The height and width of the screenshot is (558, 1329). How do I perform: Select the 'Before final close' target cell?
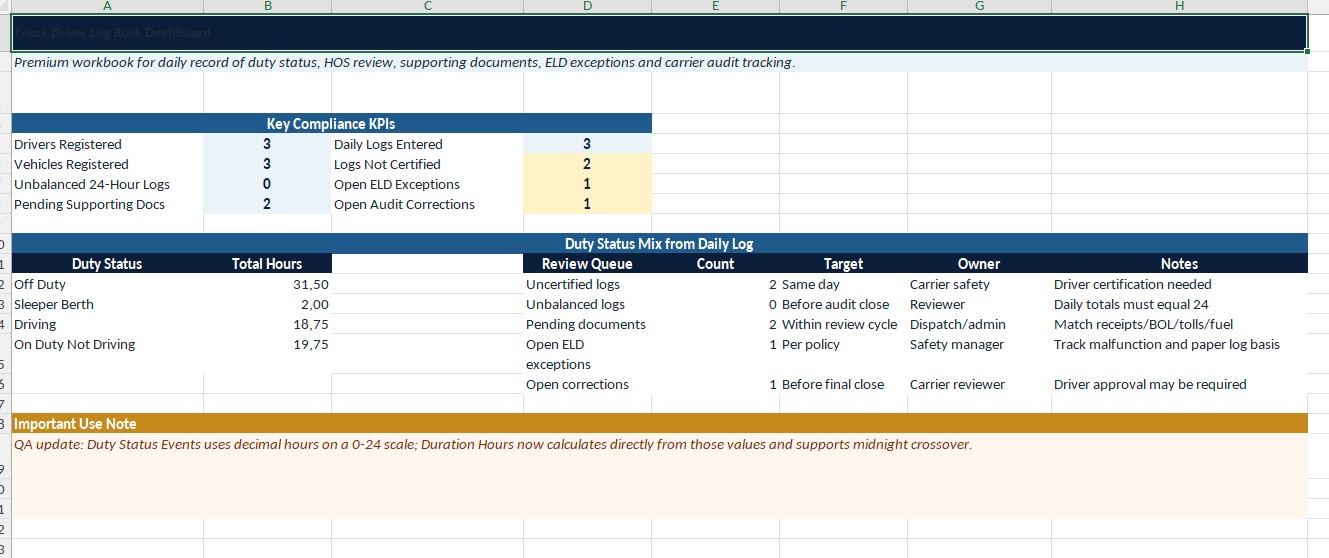[843, 384]
